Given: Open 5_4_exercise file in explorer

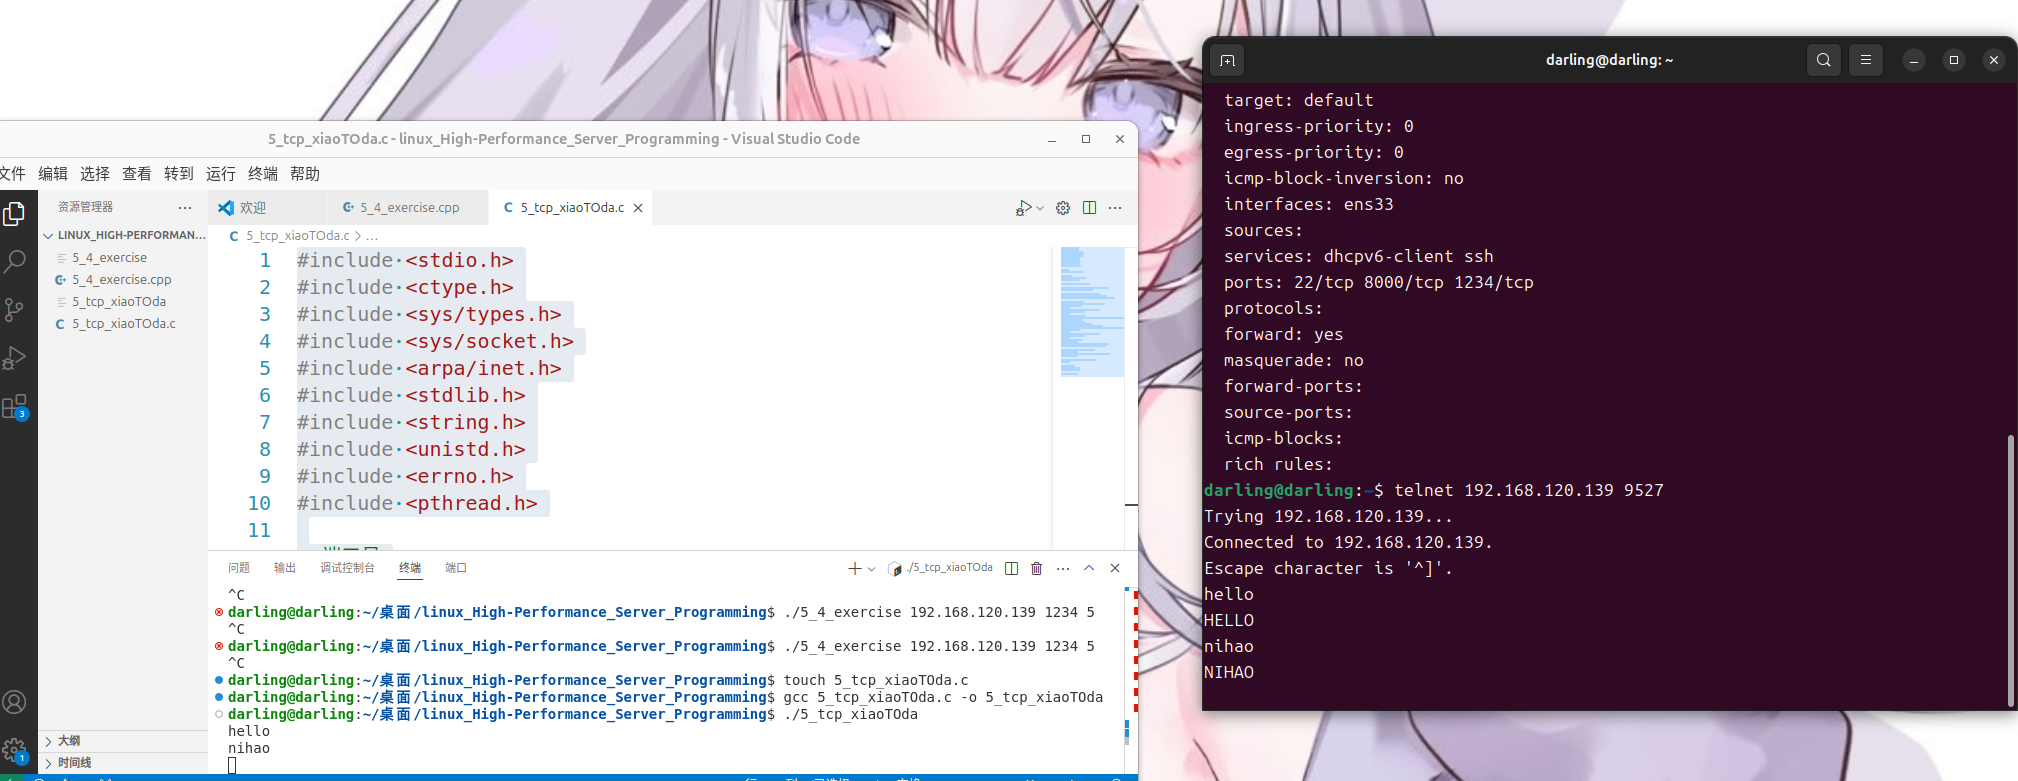Looking at the screenshot, I should [124, 258].
